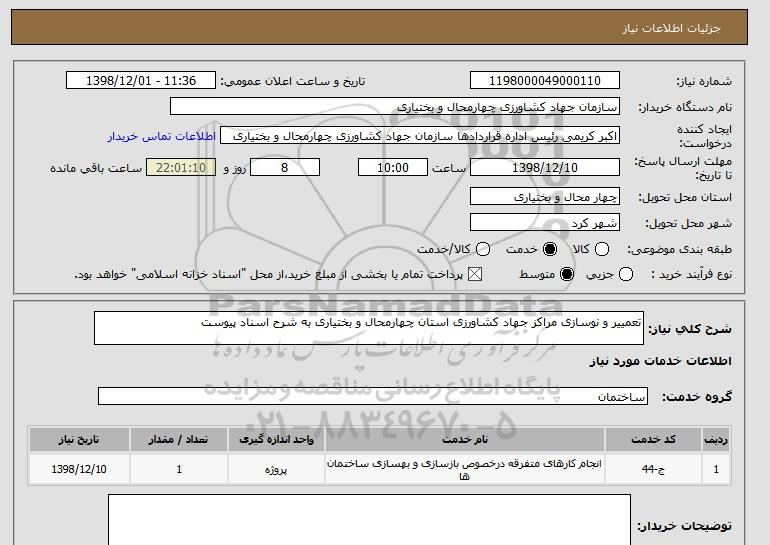Click the delivery province field چهار محال و بختیاری
The width and height of the screenshot is (770, 545).
[545, 196]
